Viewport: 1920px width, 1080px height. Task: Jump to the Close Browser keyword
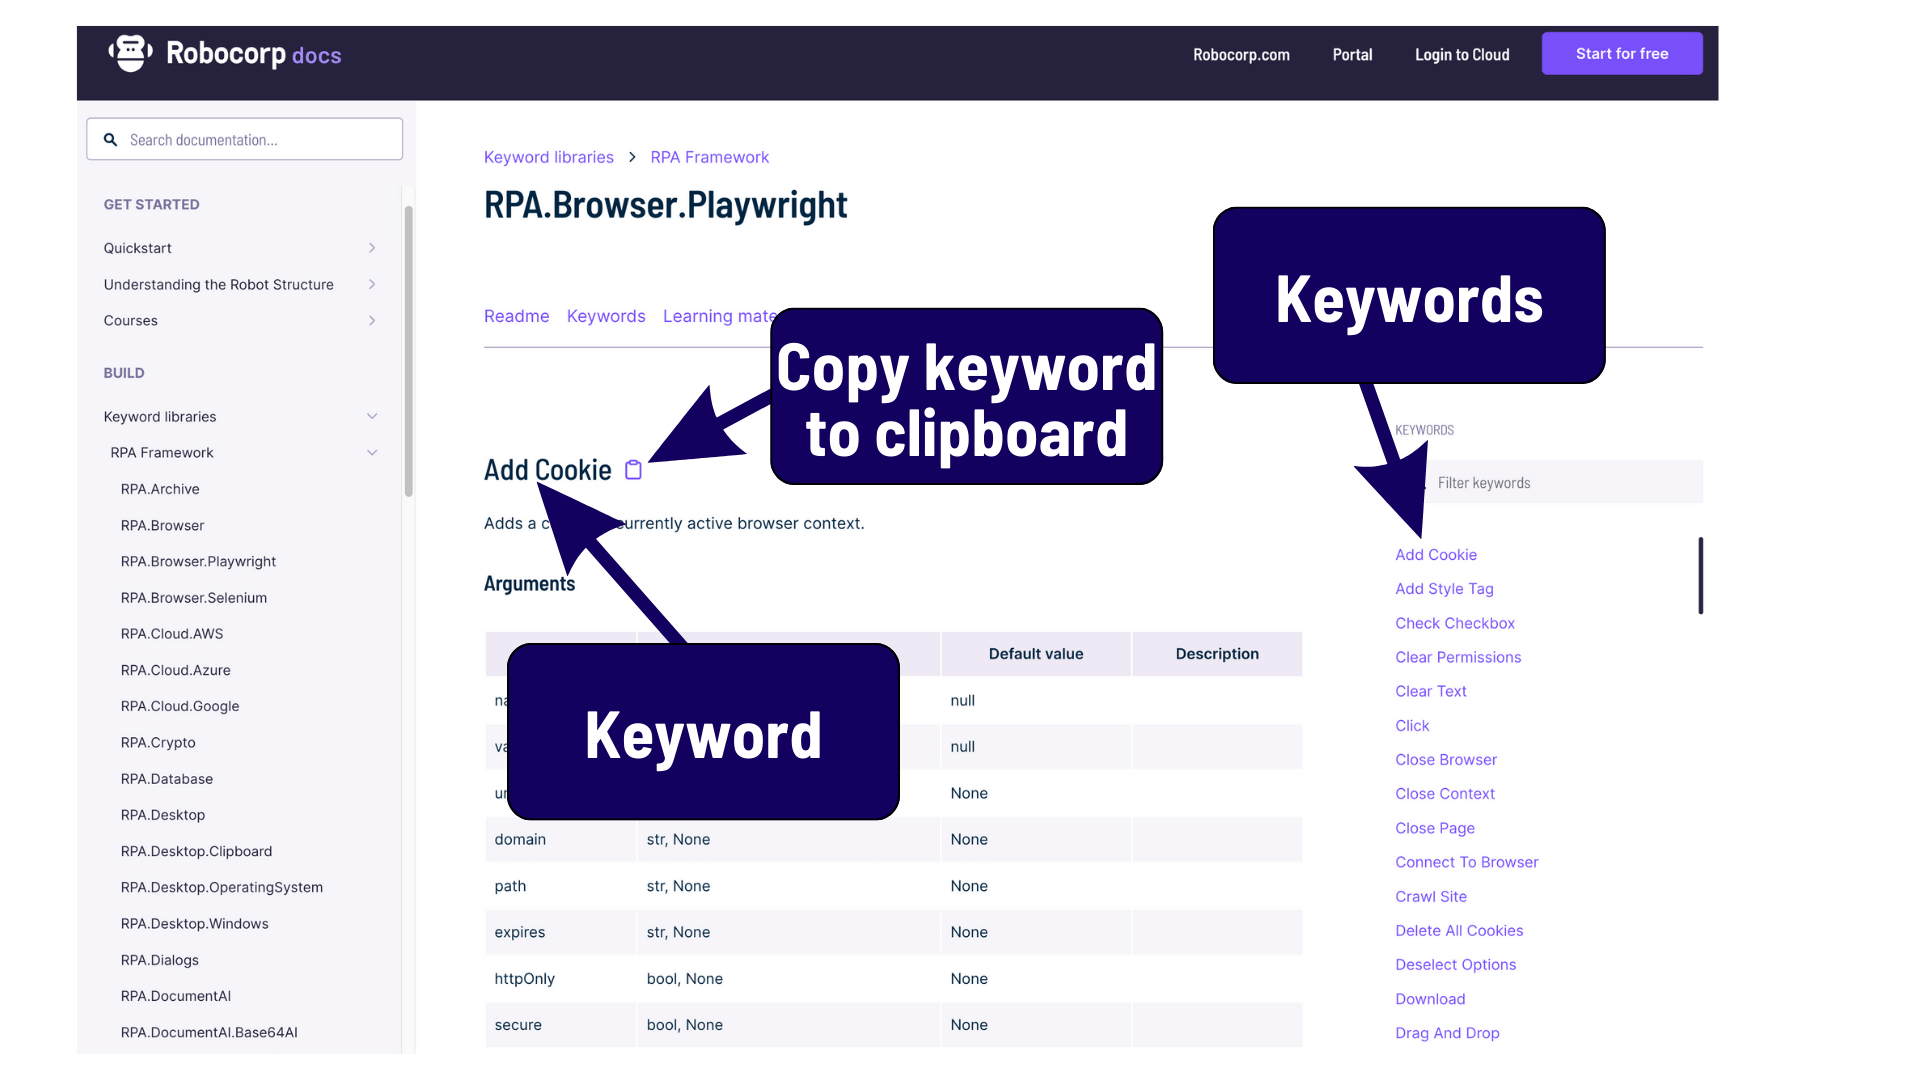pyautogui.click(x=1446, y=760)
